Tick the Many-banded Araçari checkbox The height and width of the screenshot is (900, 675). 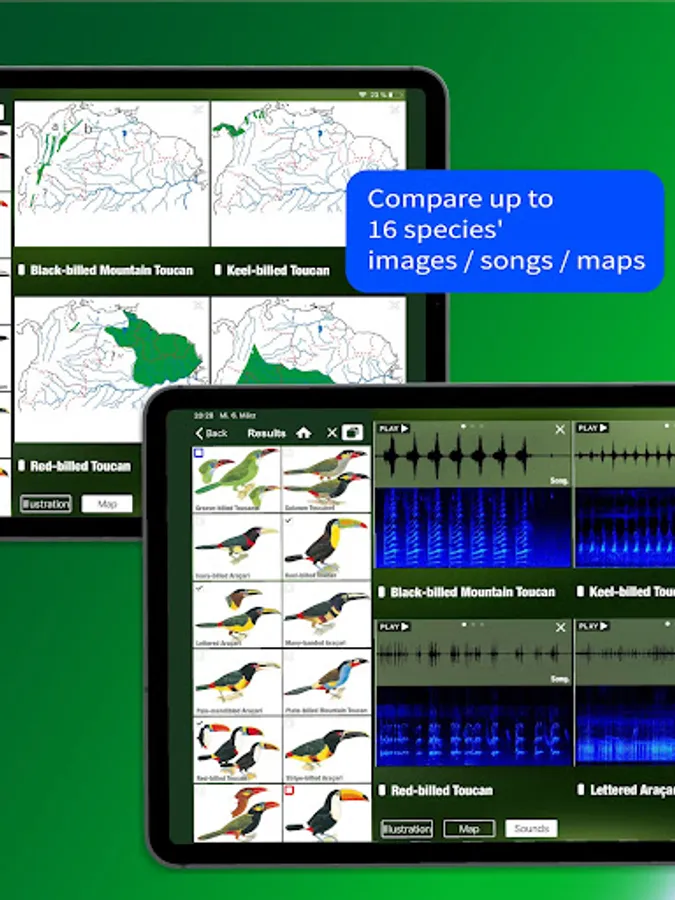(289, 588)
